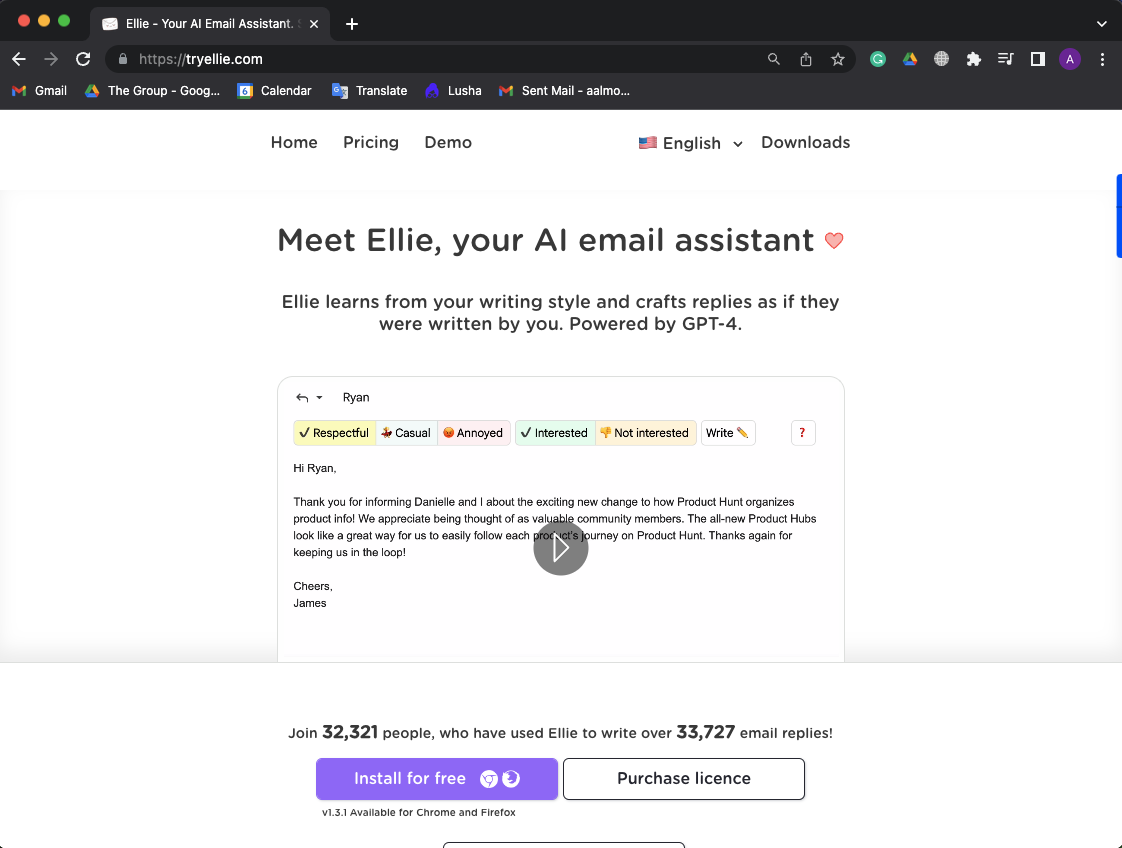The width and height of the screenshot is (1122, 848).
Task: Play the demo video
Action: pos(560,548)
